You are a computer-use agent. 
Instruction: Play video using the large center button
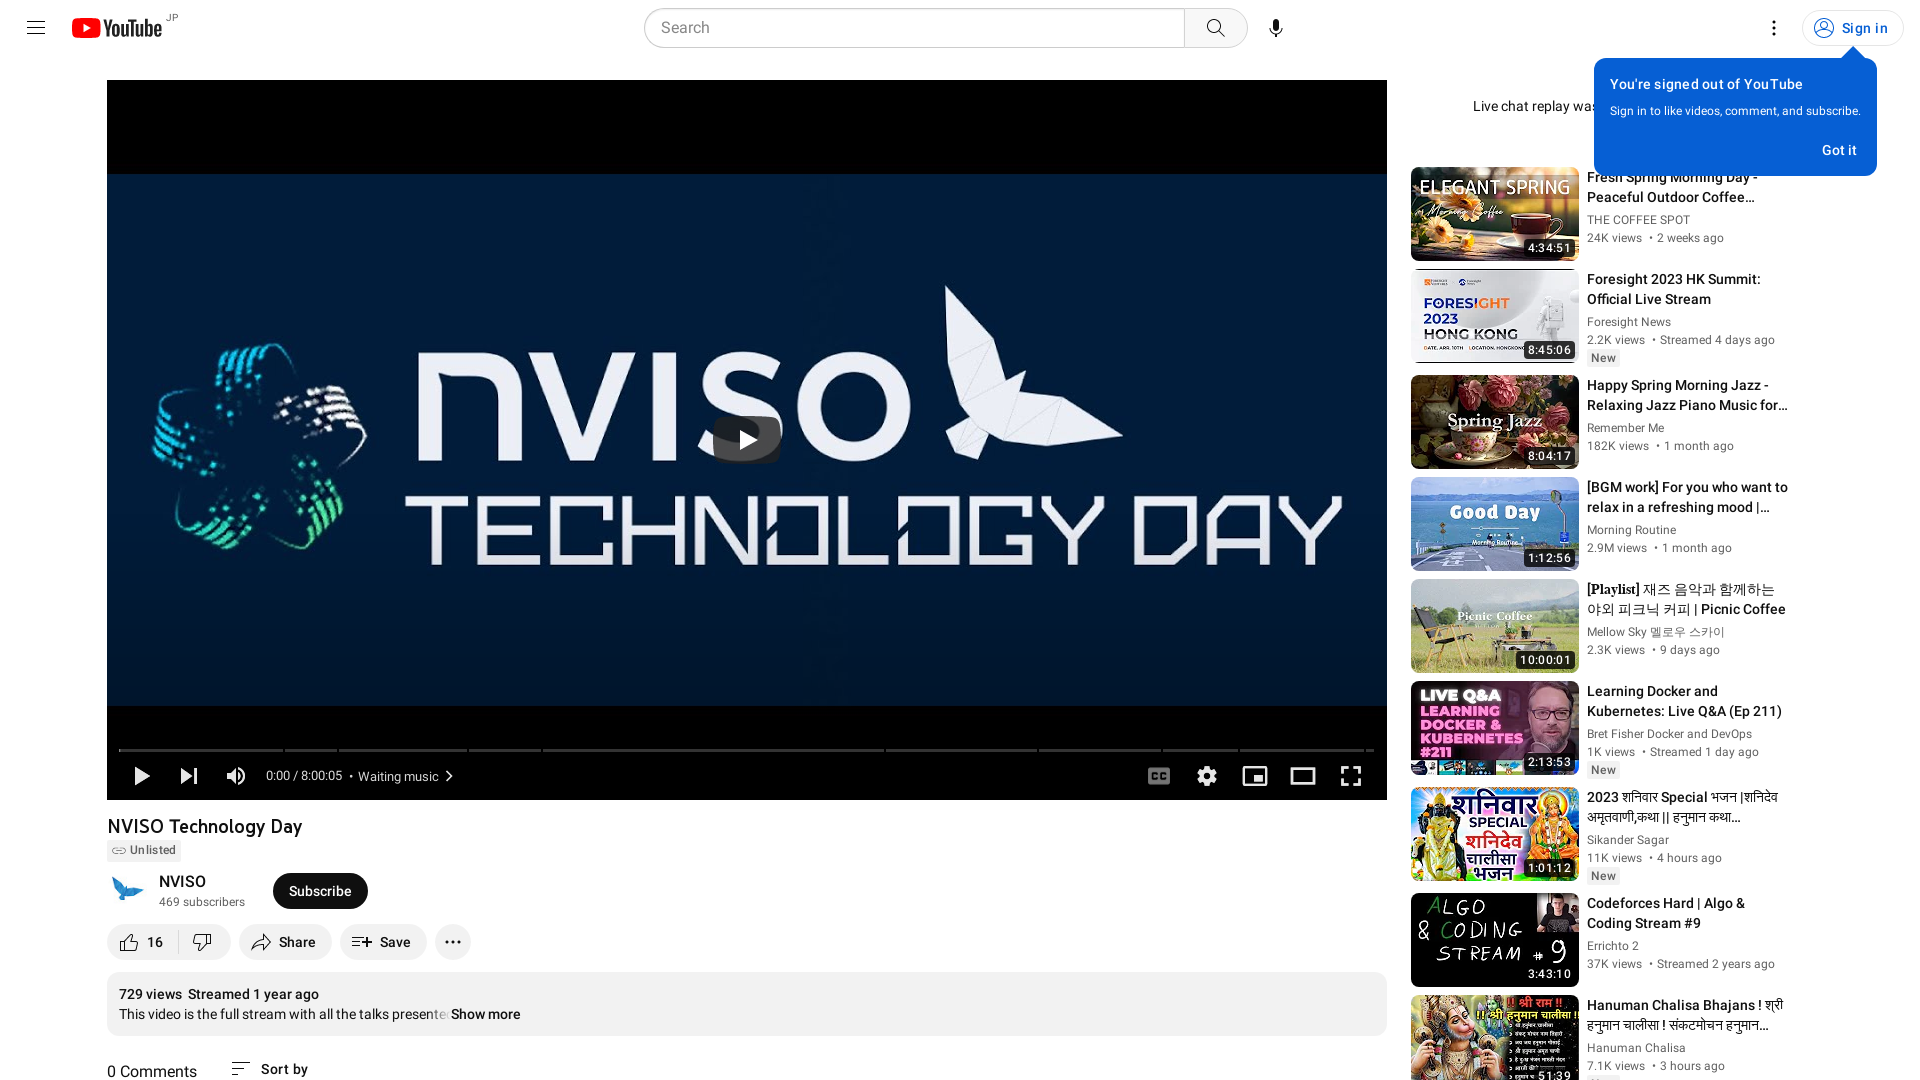coord(747,440)
